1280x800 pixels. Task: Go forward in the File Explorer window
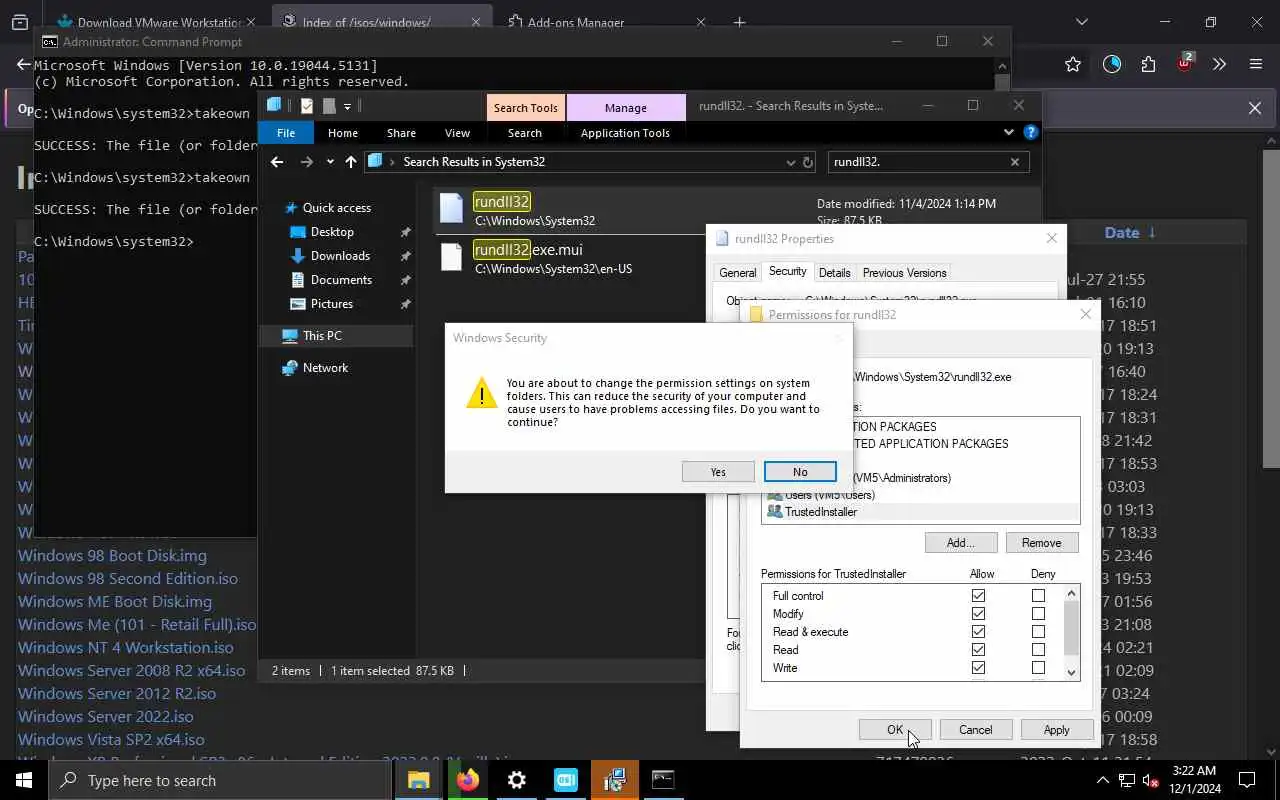click(307, 162)
